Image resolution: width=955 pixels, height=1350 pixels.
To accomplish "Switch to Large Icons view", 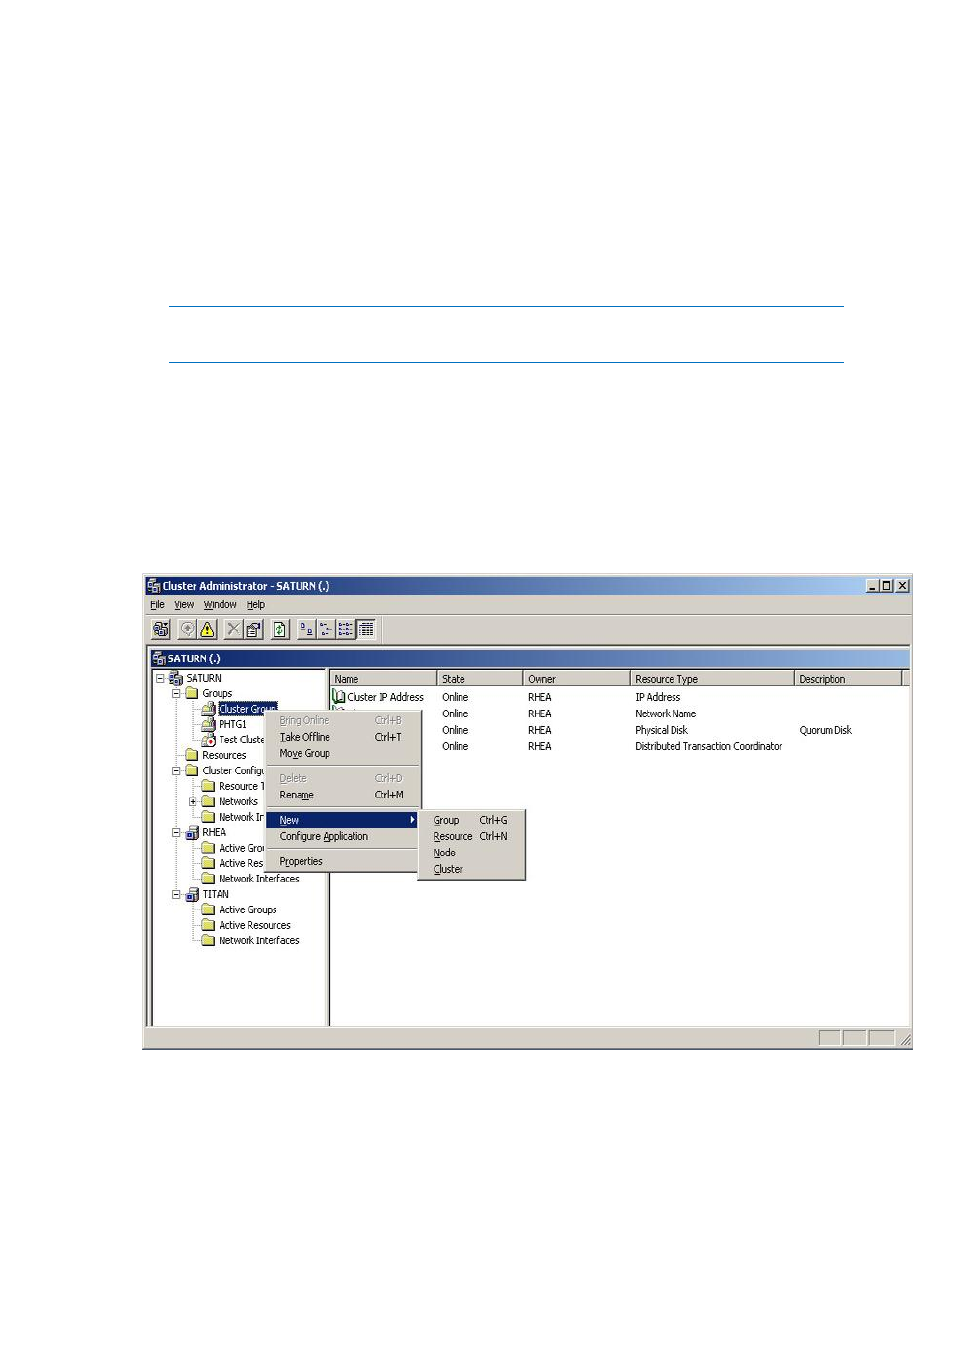I will coord(307,629).
